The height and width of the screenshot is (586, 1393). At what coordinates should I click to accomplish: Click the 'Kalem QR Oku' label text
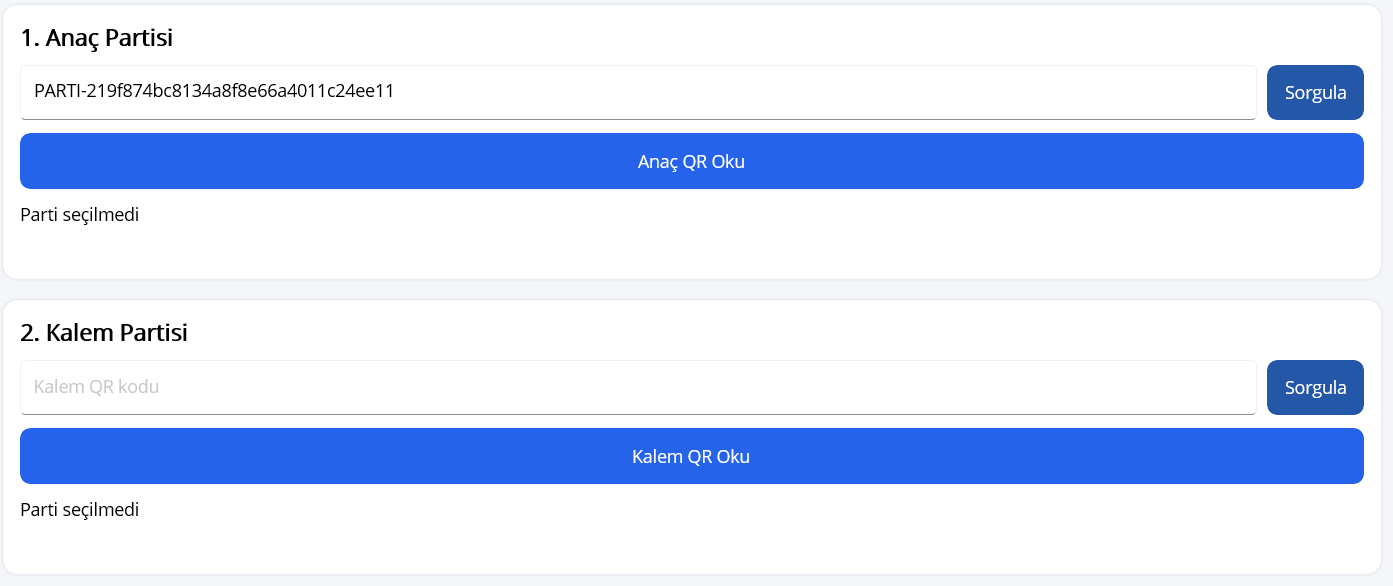[x=691, y=457]
